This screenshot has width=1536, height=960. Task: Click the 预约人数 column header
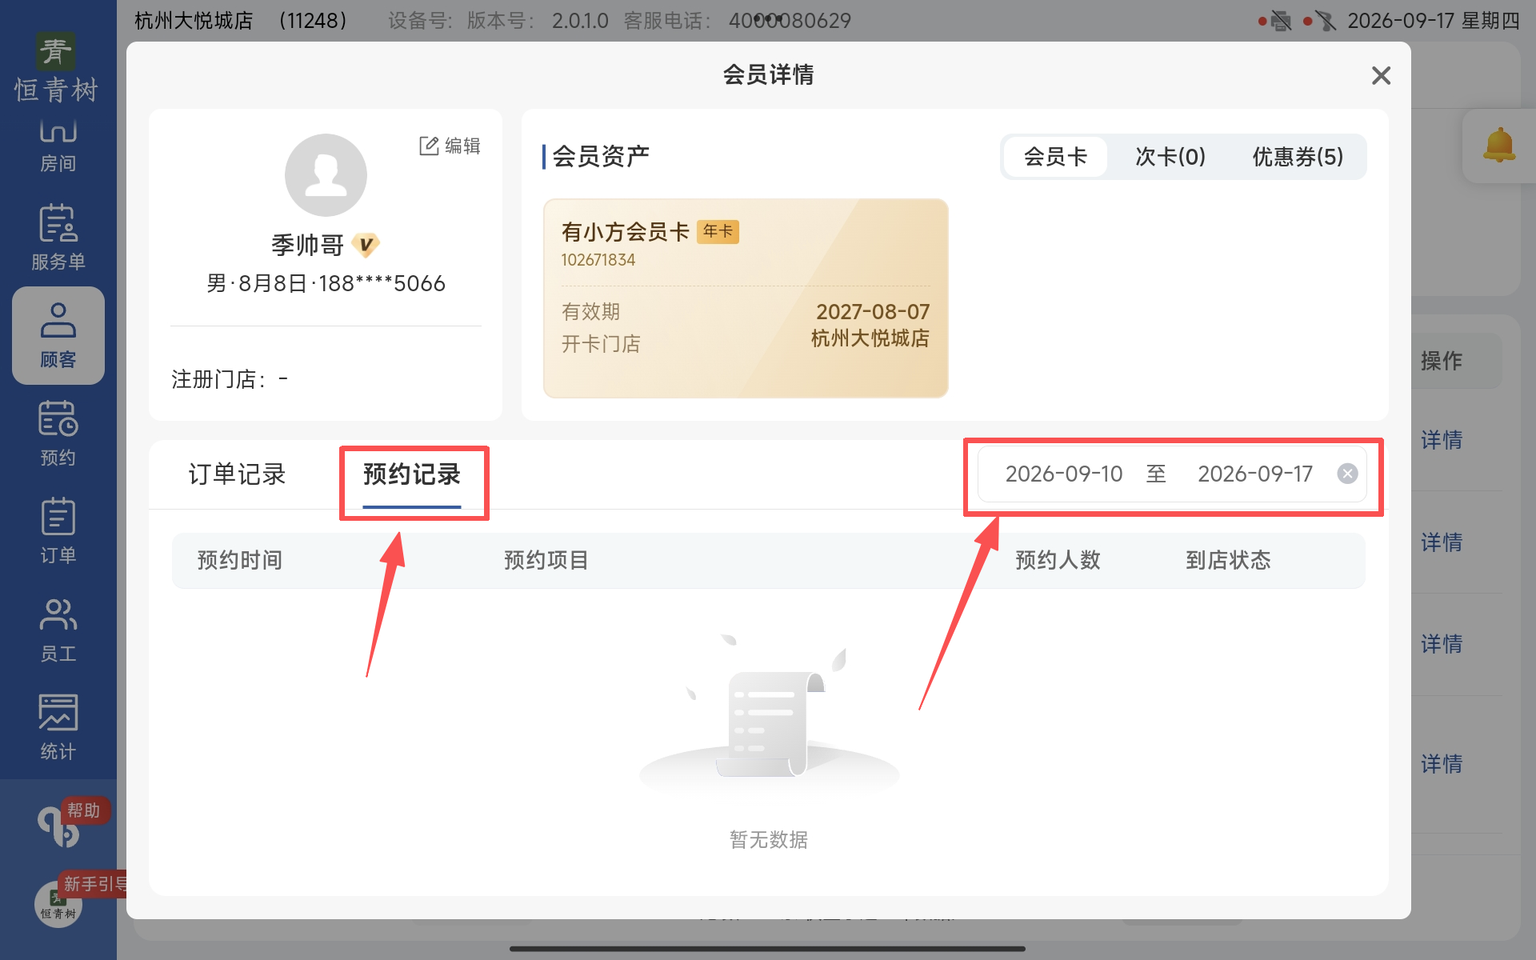coord(1058,560)
